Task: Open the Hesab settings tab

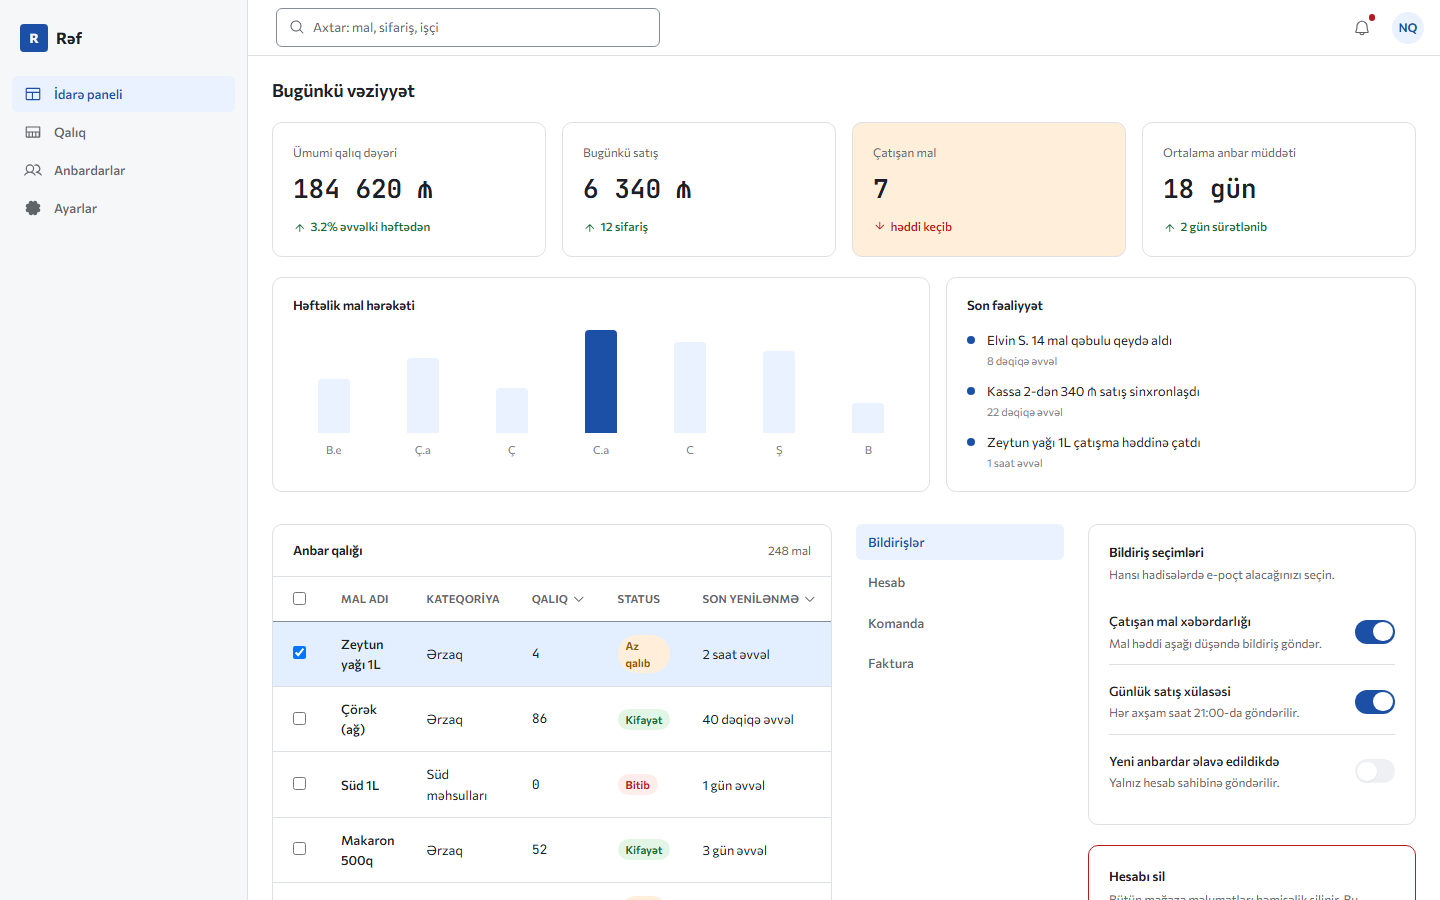Action: click(x=960, y=583)
